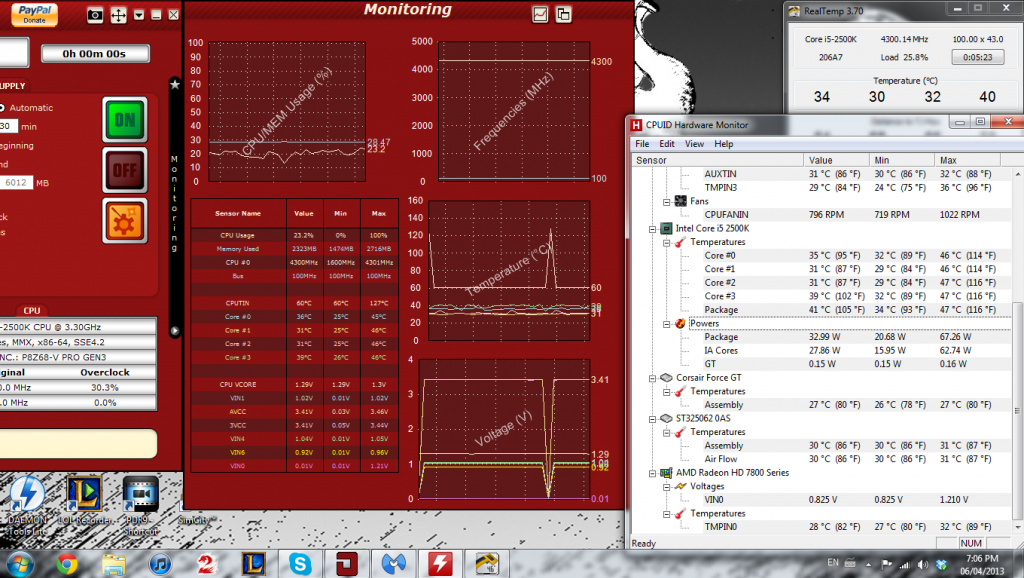The height and width of the screenshot is (578, 1024).
Task: Open the volume speaker icon in the system tray
Action: (x=922, y=564)
